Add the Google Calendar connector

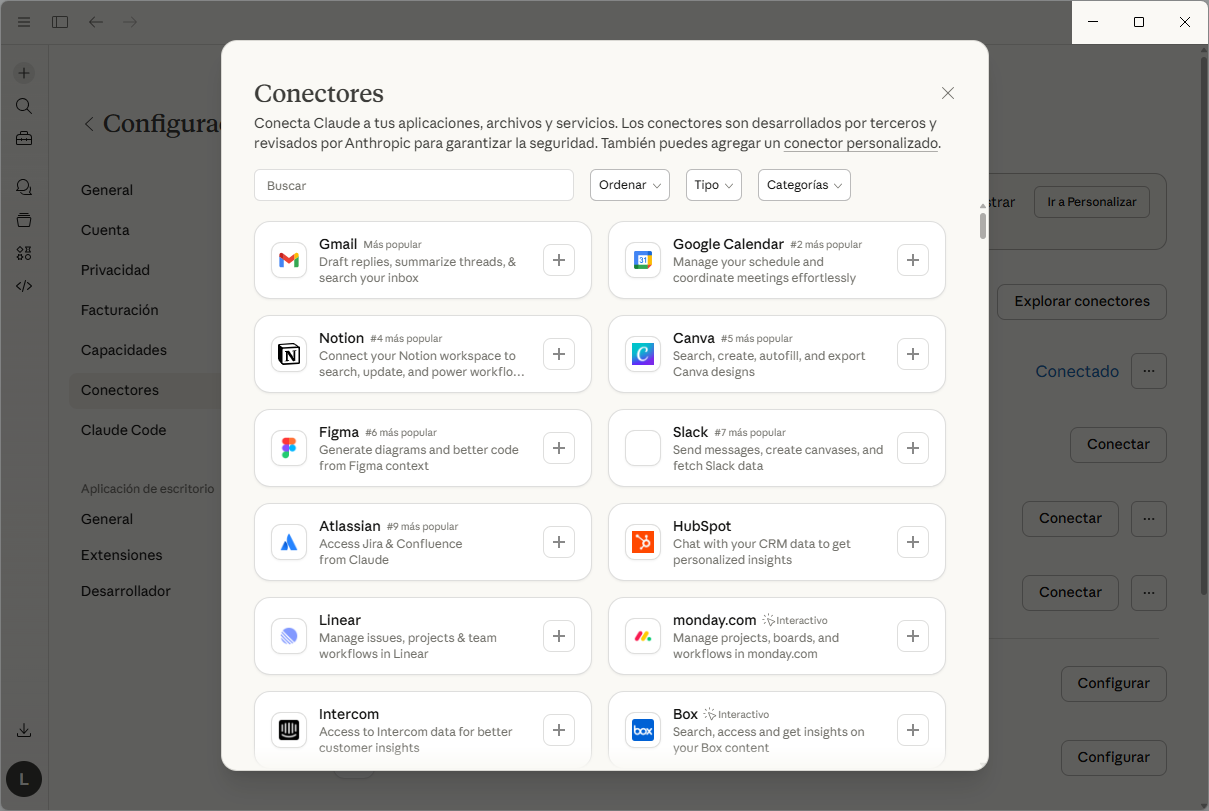click(913, 260)
